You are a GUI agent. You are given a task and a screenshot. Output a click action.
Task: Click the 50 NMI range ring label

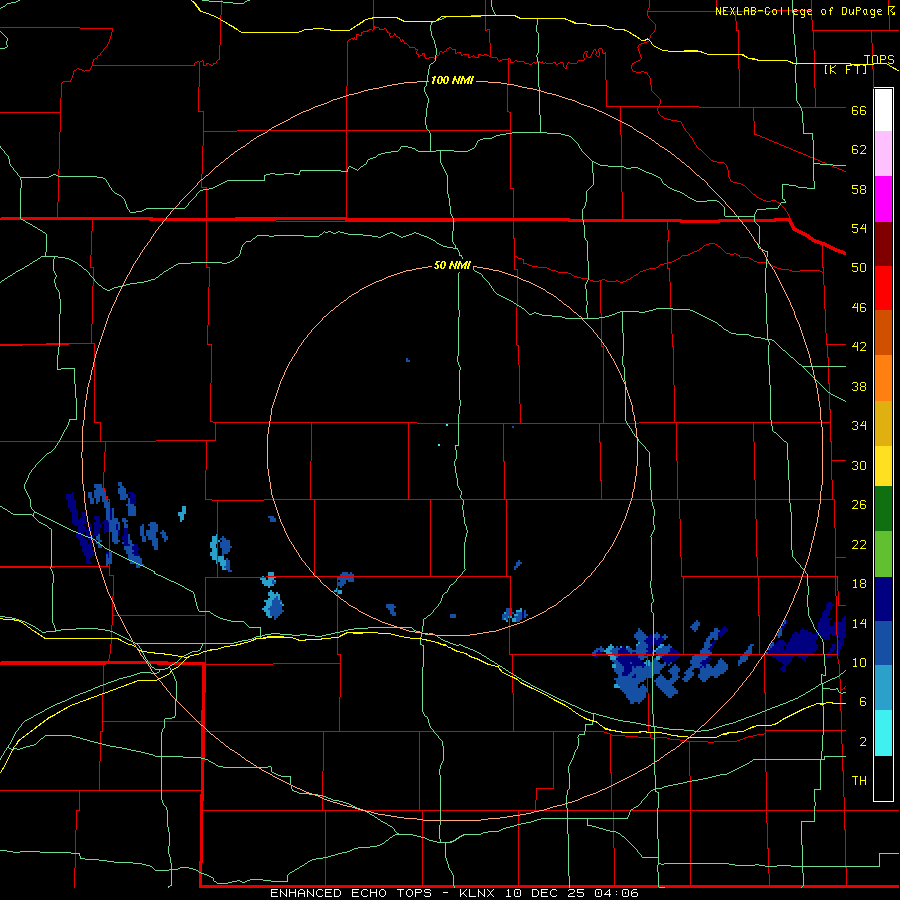(x=452, y=265)
